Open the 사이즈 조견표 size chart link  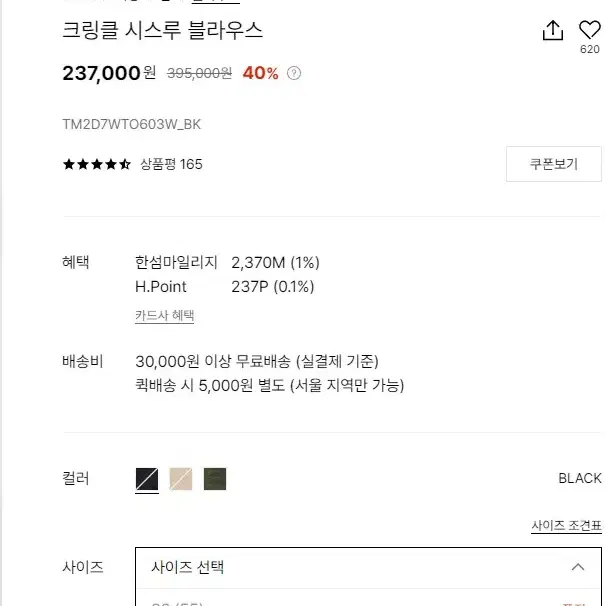click(566, 526)
